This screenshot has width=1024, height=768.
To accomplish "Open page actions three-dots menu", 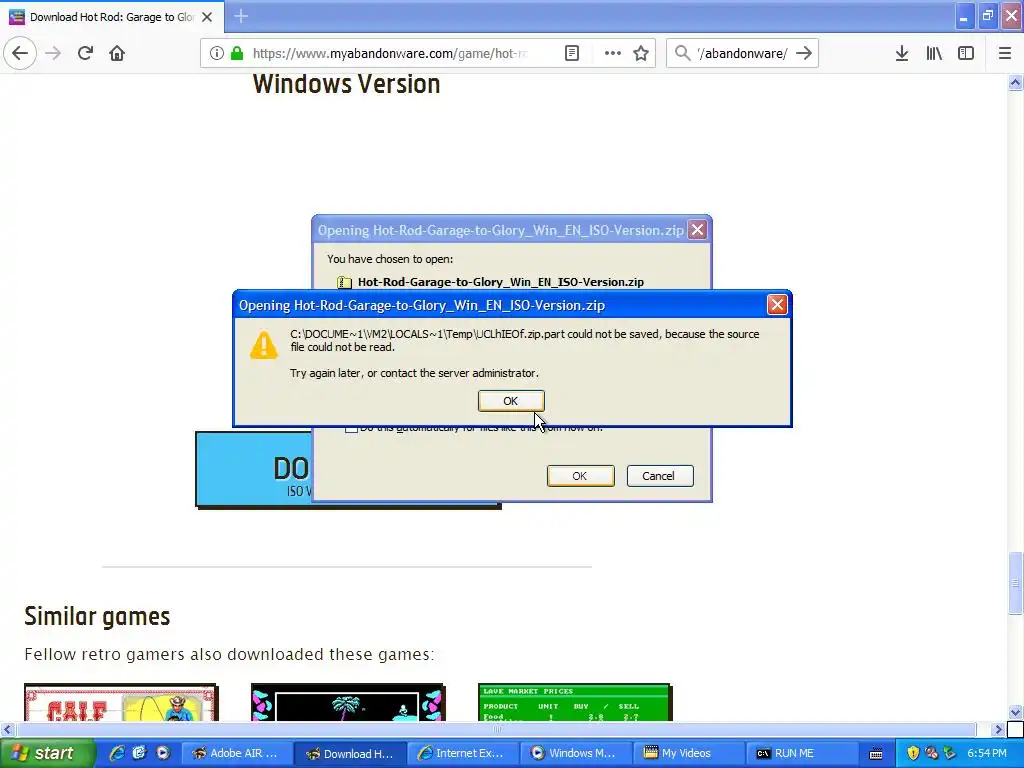I will 613,53.
